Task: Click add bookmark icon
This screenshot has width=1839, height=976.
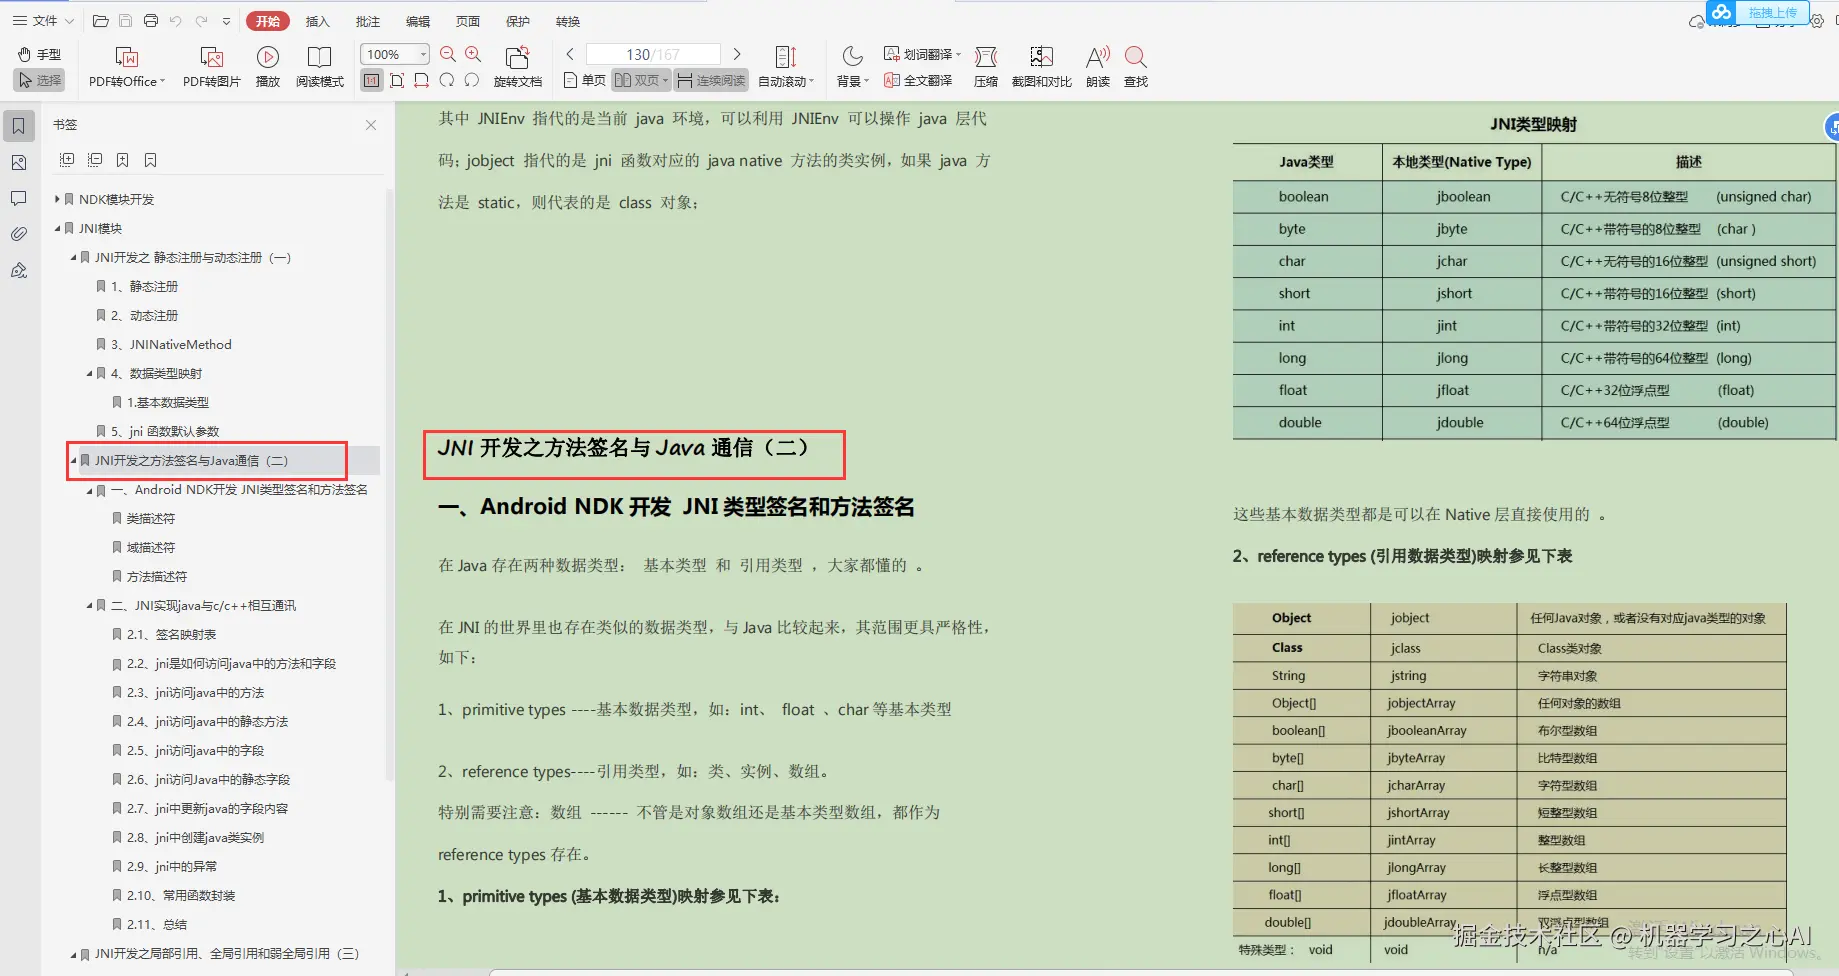Action: [x=122, y=160]
